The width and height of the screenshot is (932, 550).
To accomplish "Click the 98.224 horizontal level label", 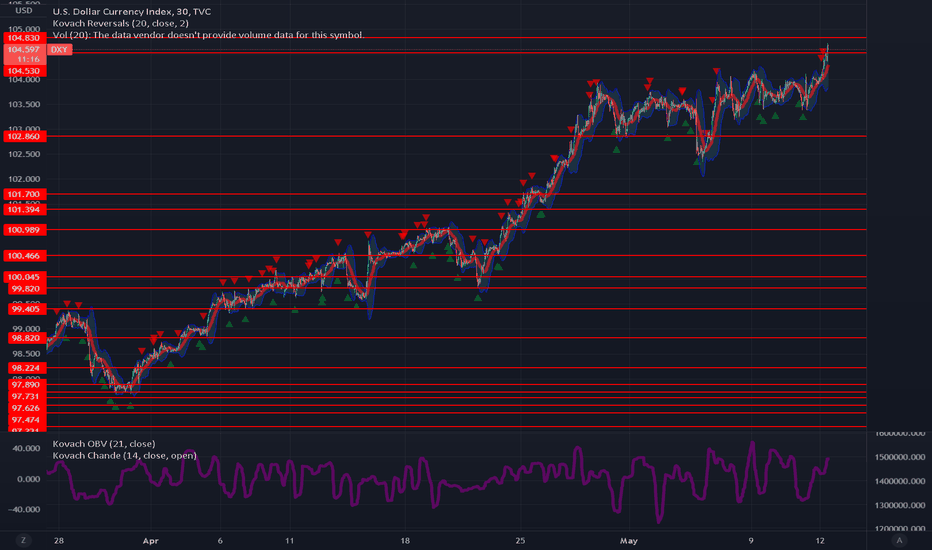I will pyautogui.click(x=26, y=367).
